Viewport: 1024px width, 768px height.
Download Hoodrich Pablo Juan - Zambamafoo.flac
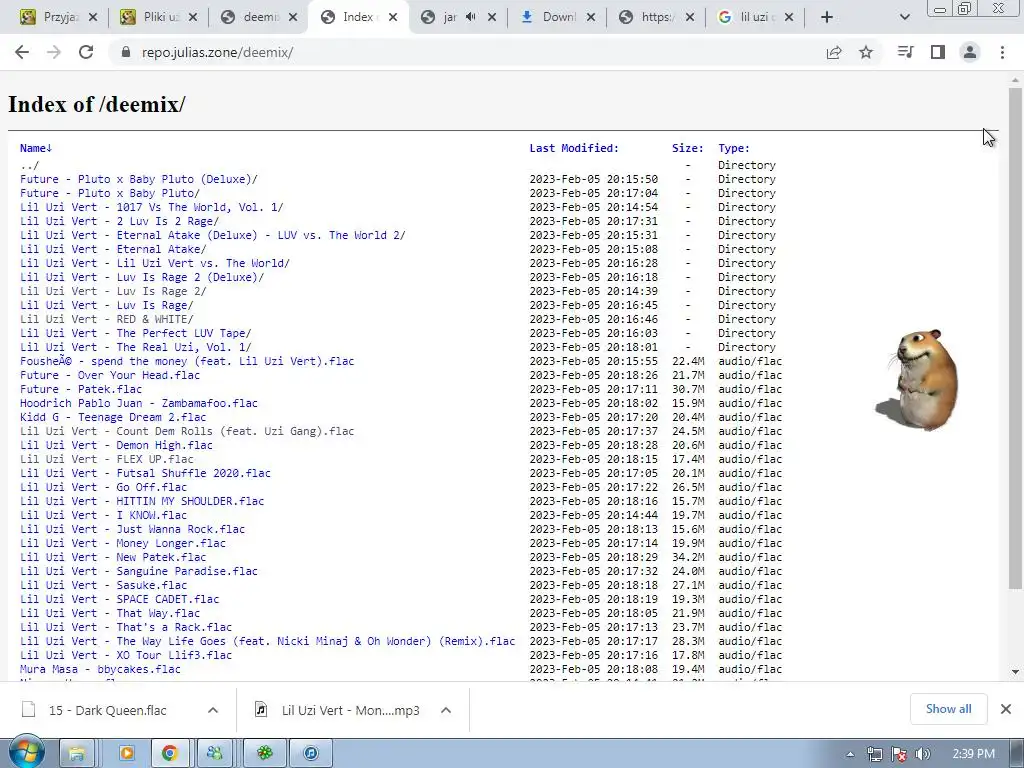point(138,403)
